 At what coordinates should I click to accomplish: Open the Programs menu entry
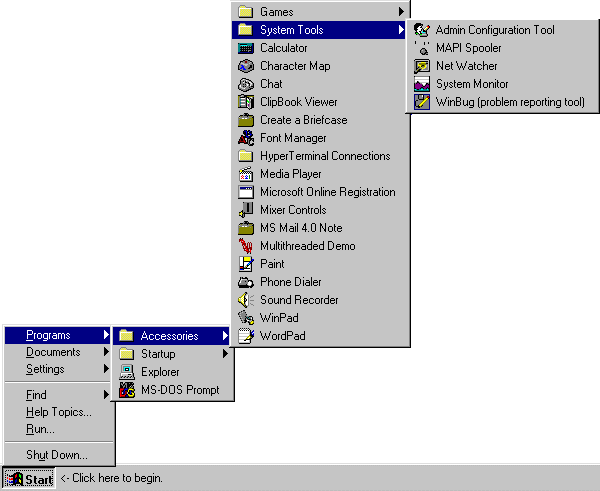point(58,335)
